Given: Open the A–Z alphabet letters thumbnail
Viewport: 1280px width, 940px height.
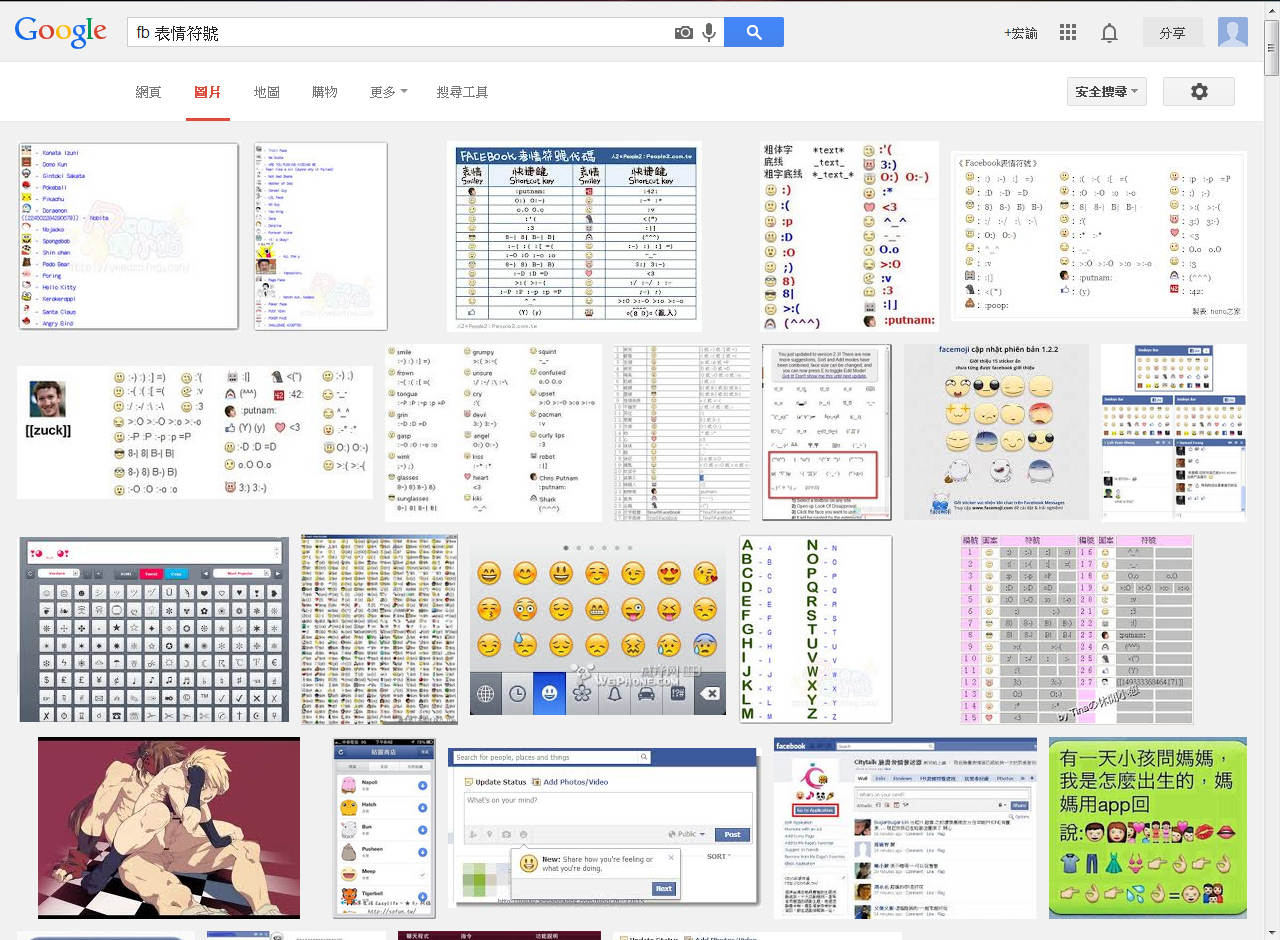Looking at the screenshot, I should point(815,629).
